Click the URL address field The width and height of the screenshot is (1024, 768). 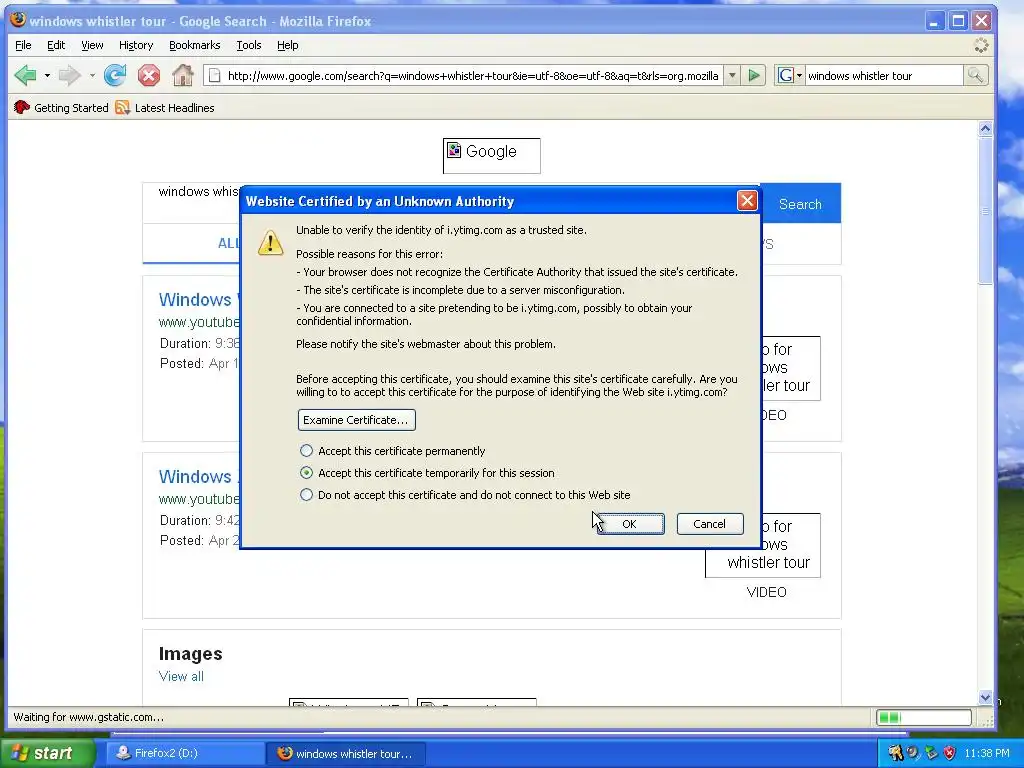[473, 76]
